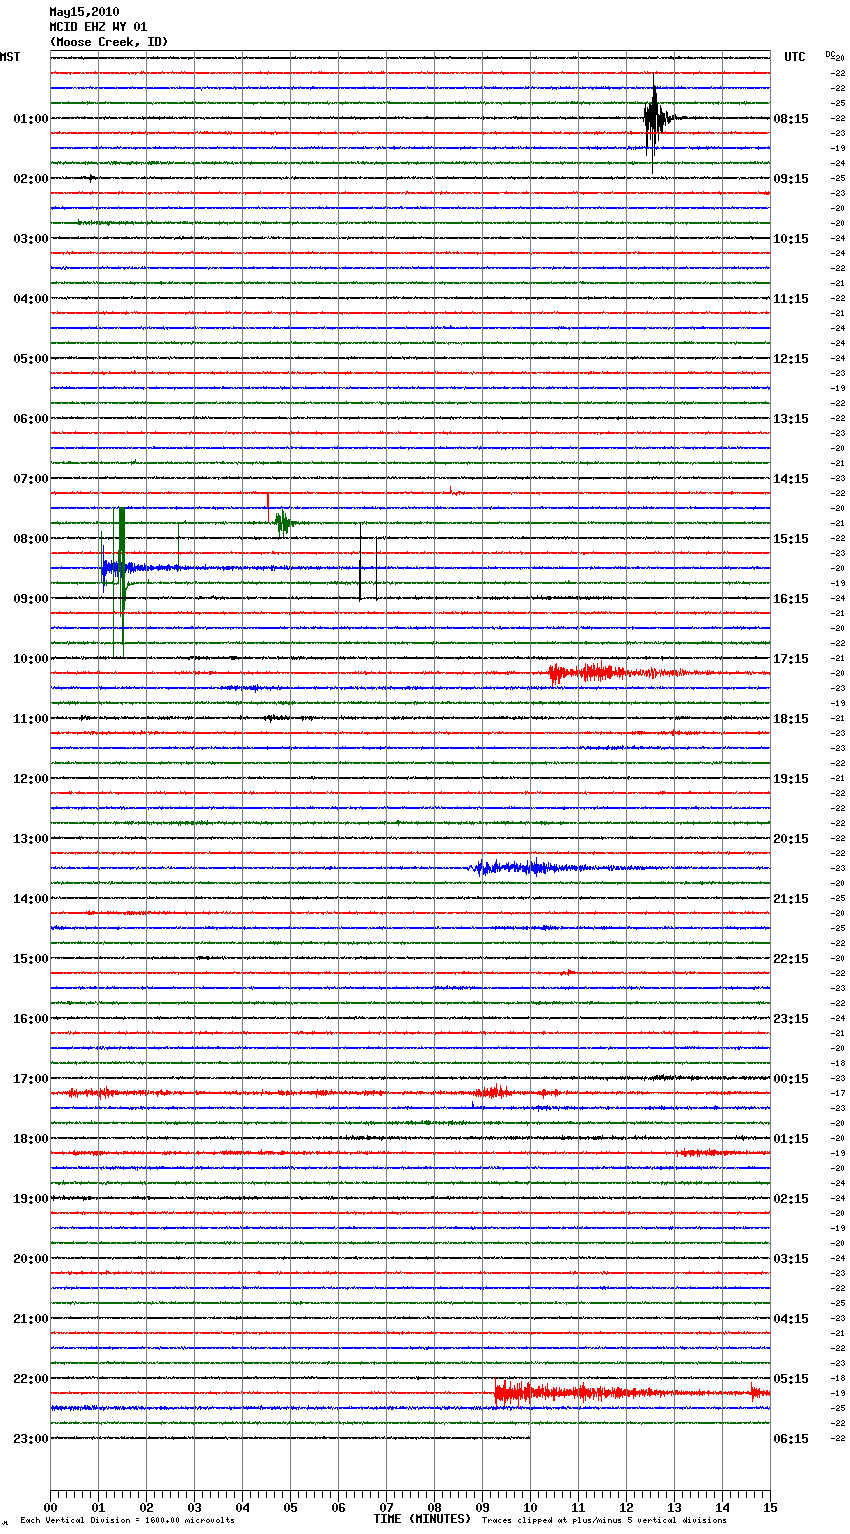Screen dimensions: 850x1534
Task: Click the 15:15 UTC time label
Action: pos(791,539)
